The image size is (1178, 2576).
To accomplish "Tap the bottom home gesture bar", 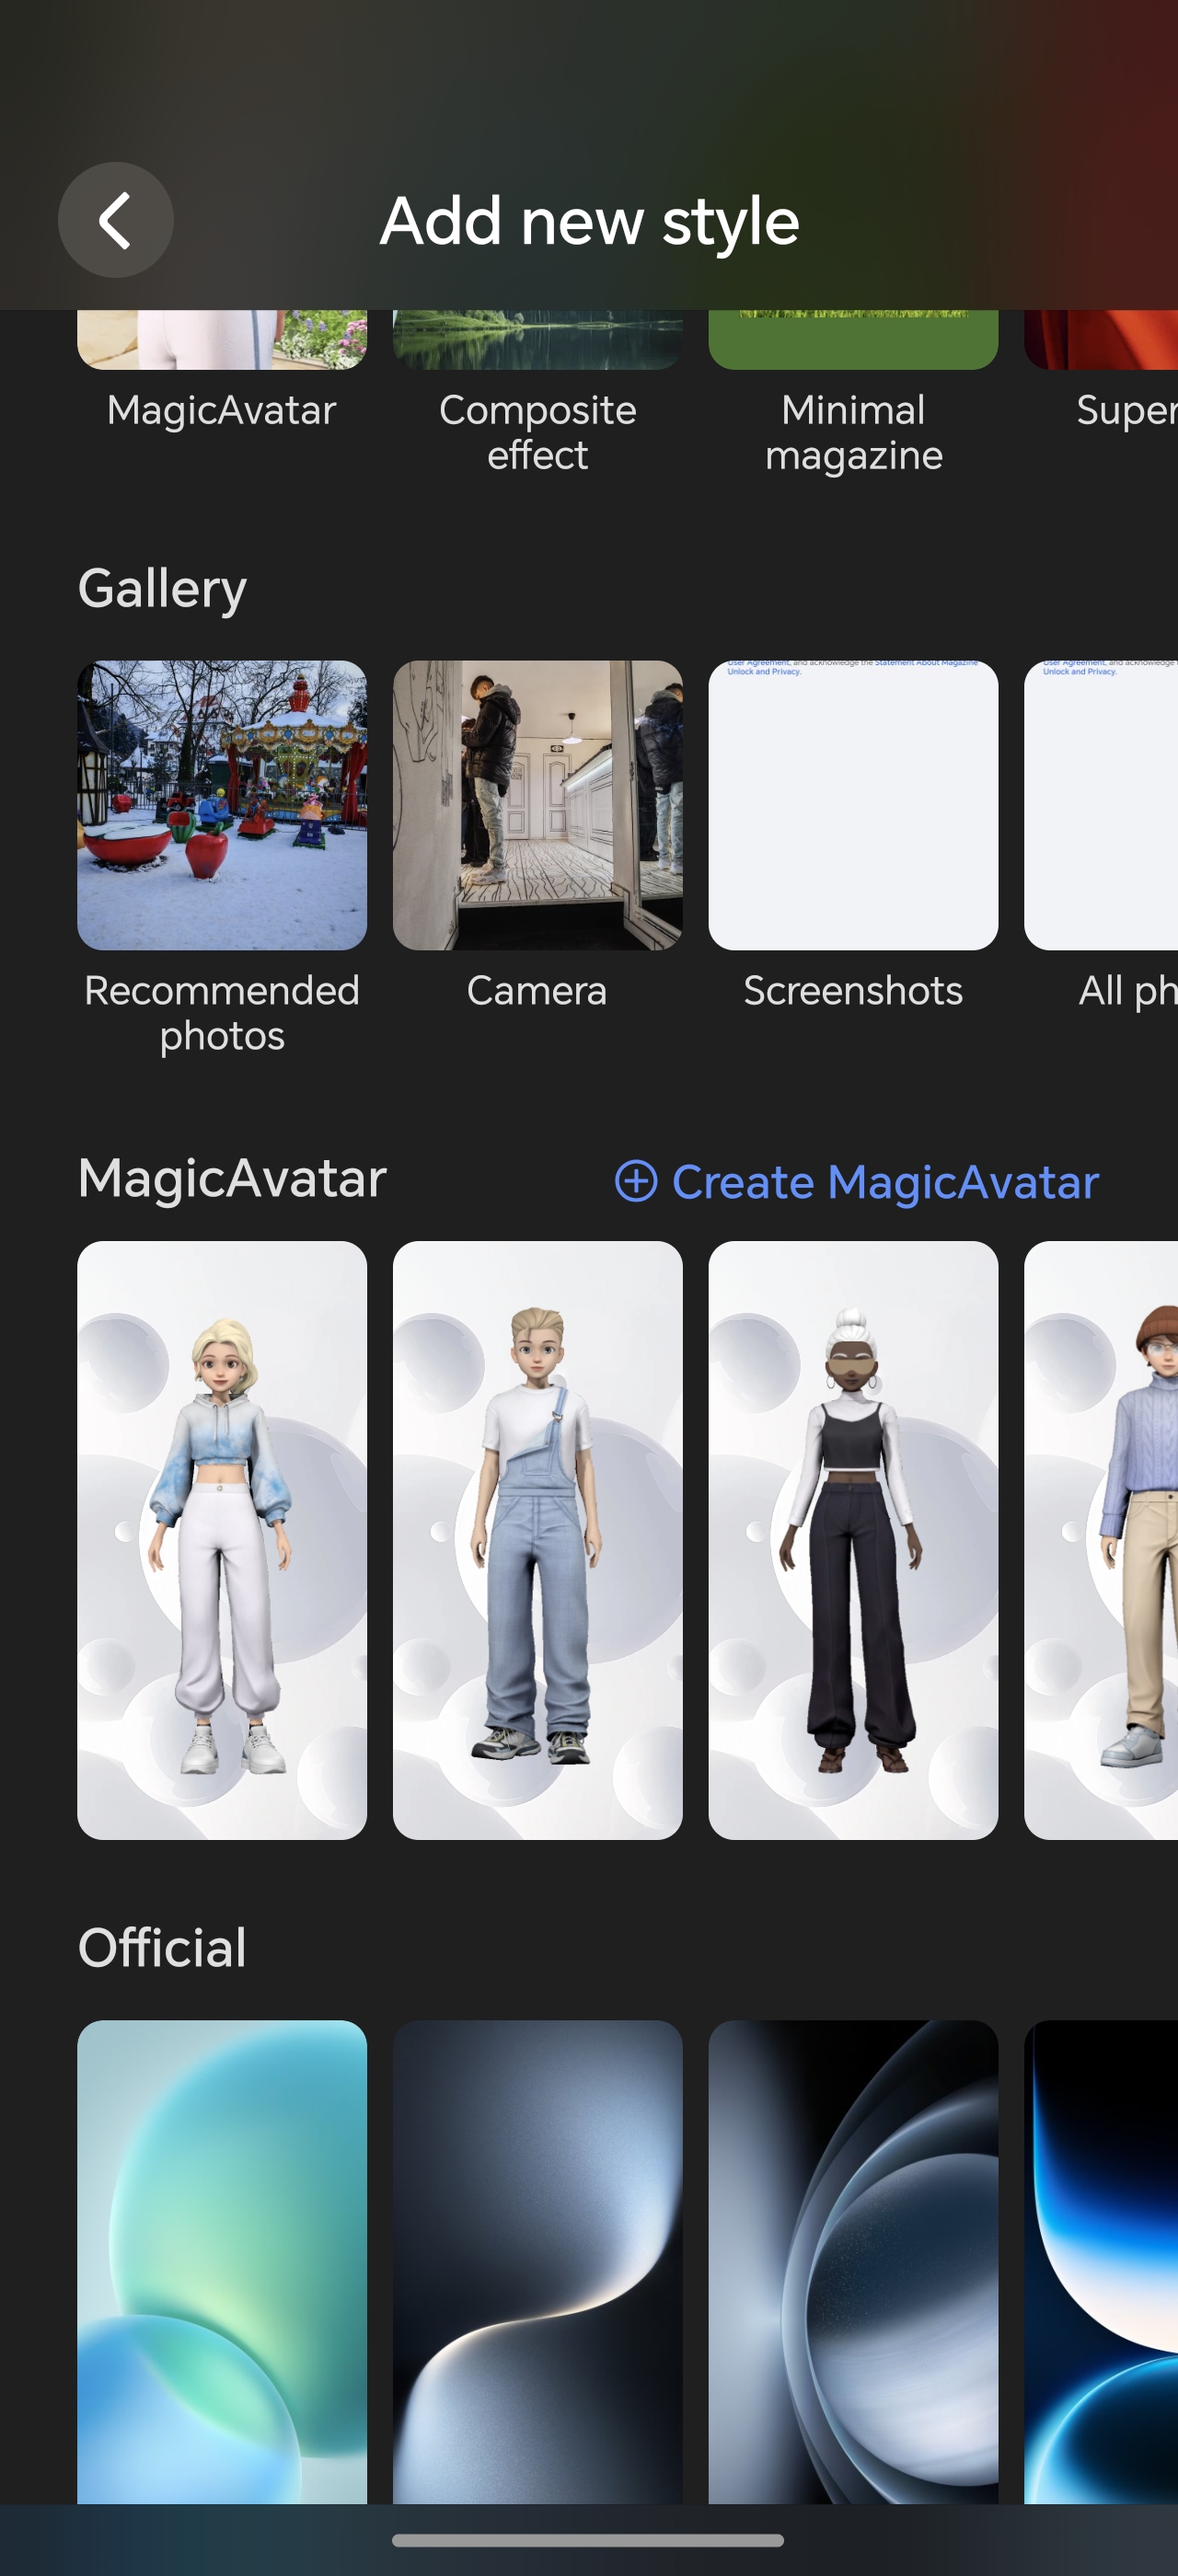I will pos(588,2540).
